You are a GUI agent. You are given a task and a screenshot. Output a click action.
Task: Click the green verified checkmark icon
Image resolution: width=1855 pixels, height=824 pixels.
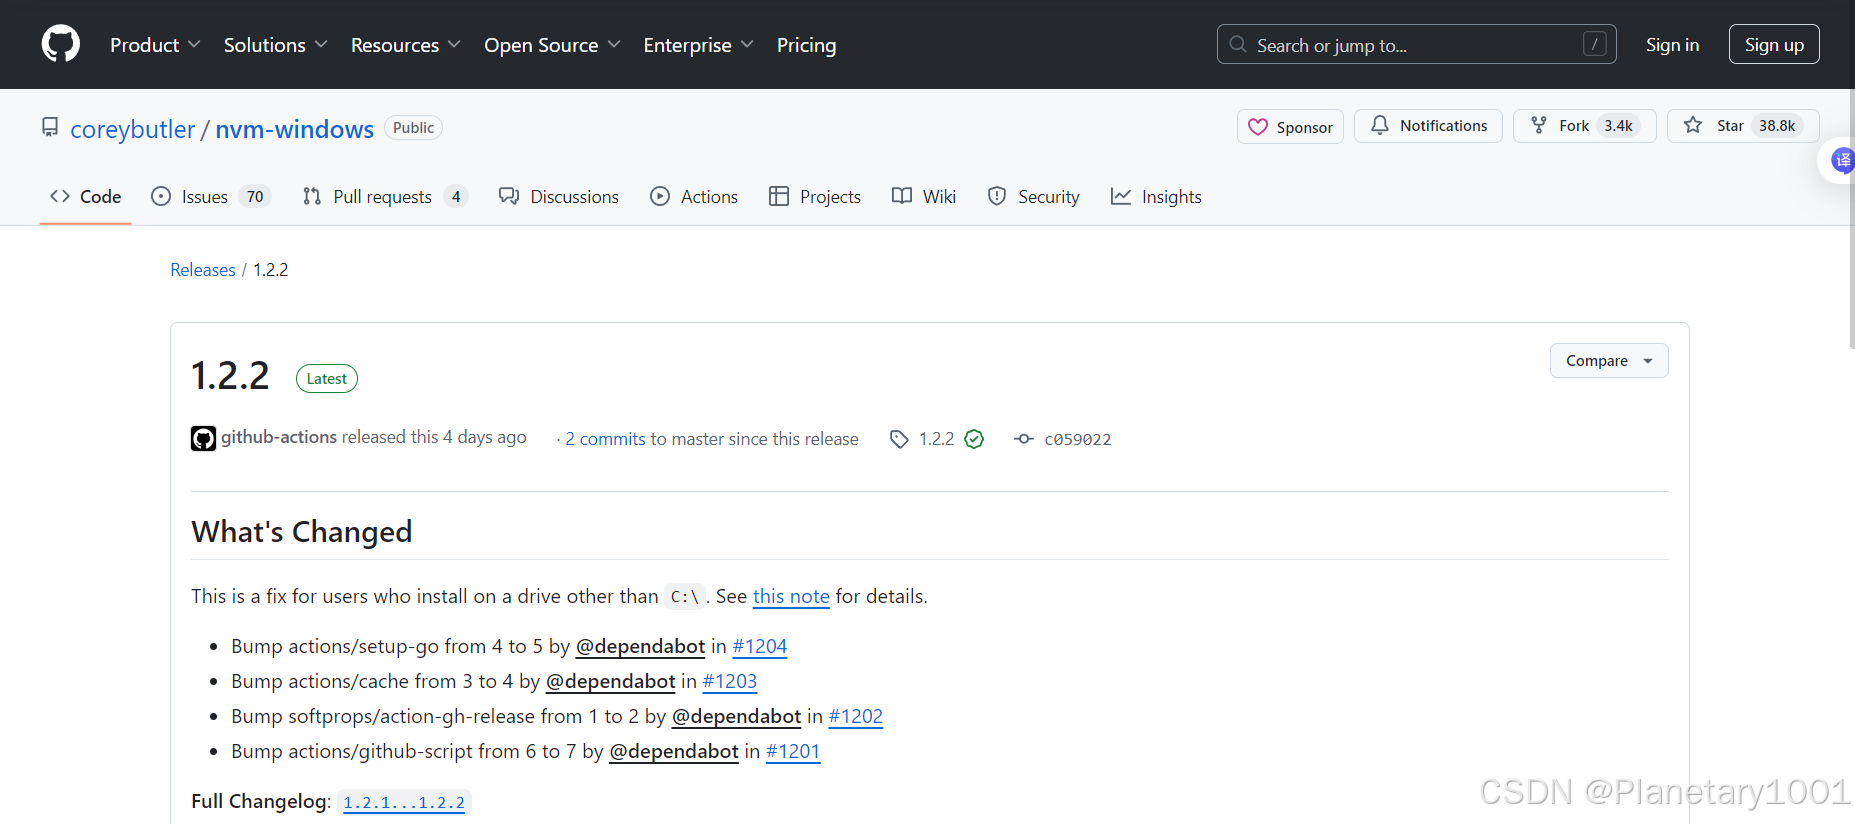pyautogui.click(x=974, y=439)
